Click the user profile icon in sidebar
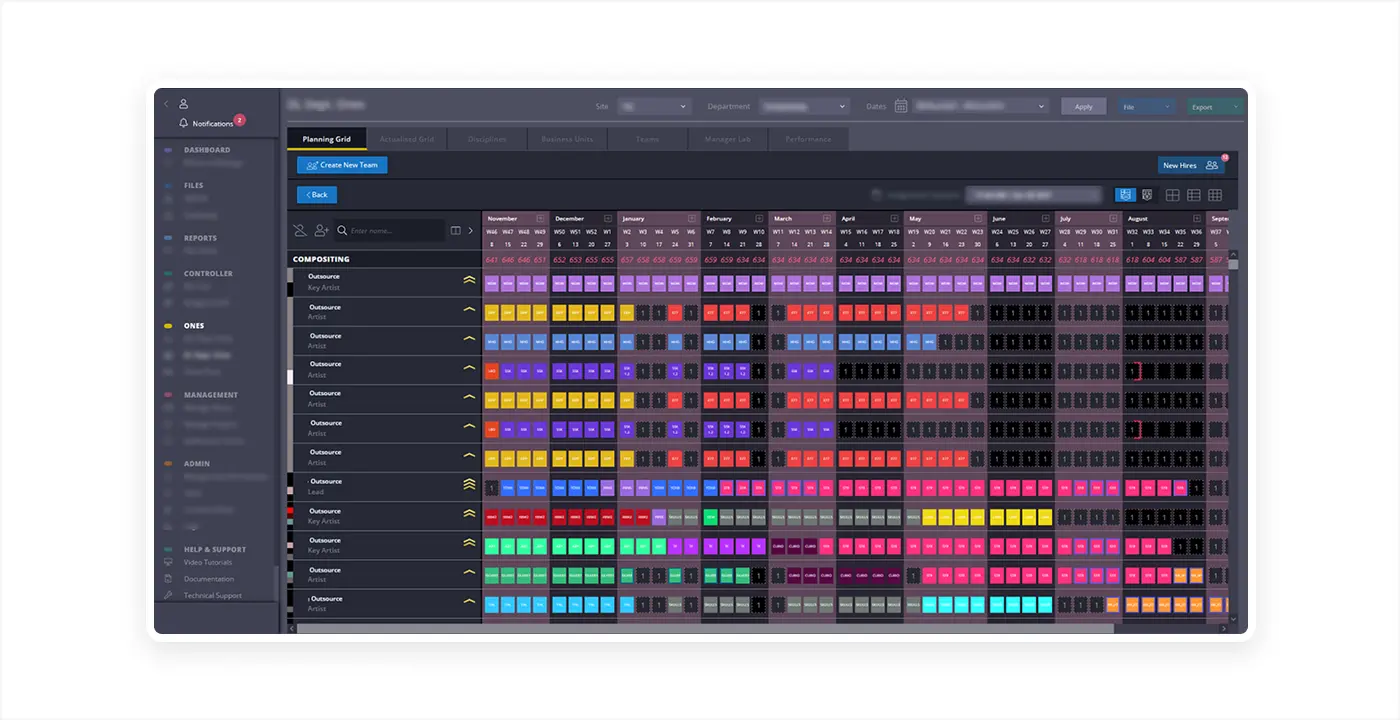 [183, 103]
